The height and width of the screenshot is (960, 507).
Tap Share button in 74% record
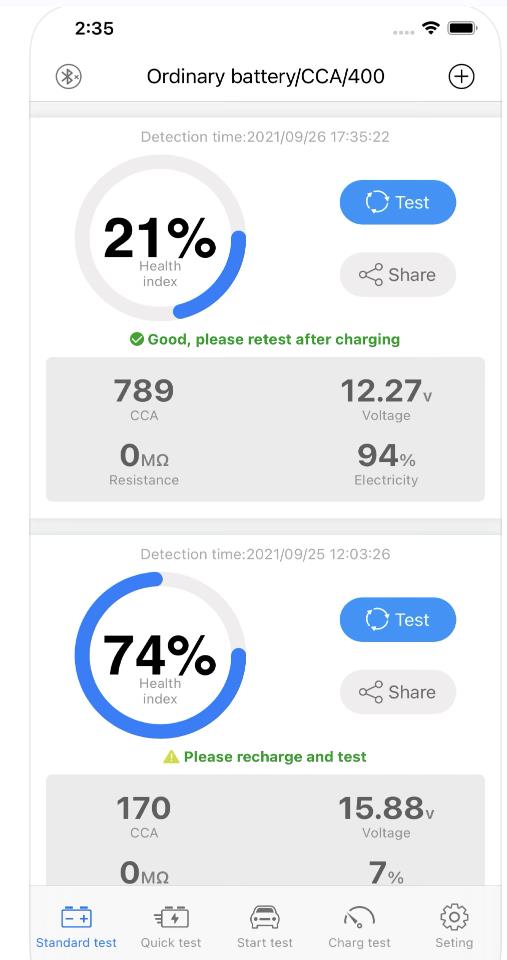(398, 692)
